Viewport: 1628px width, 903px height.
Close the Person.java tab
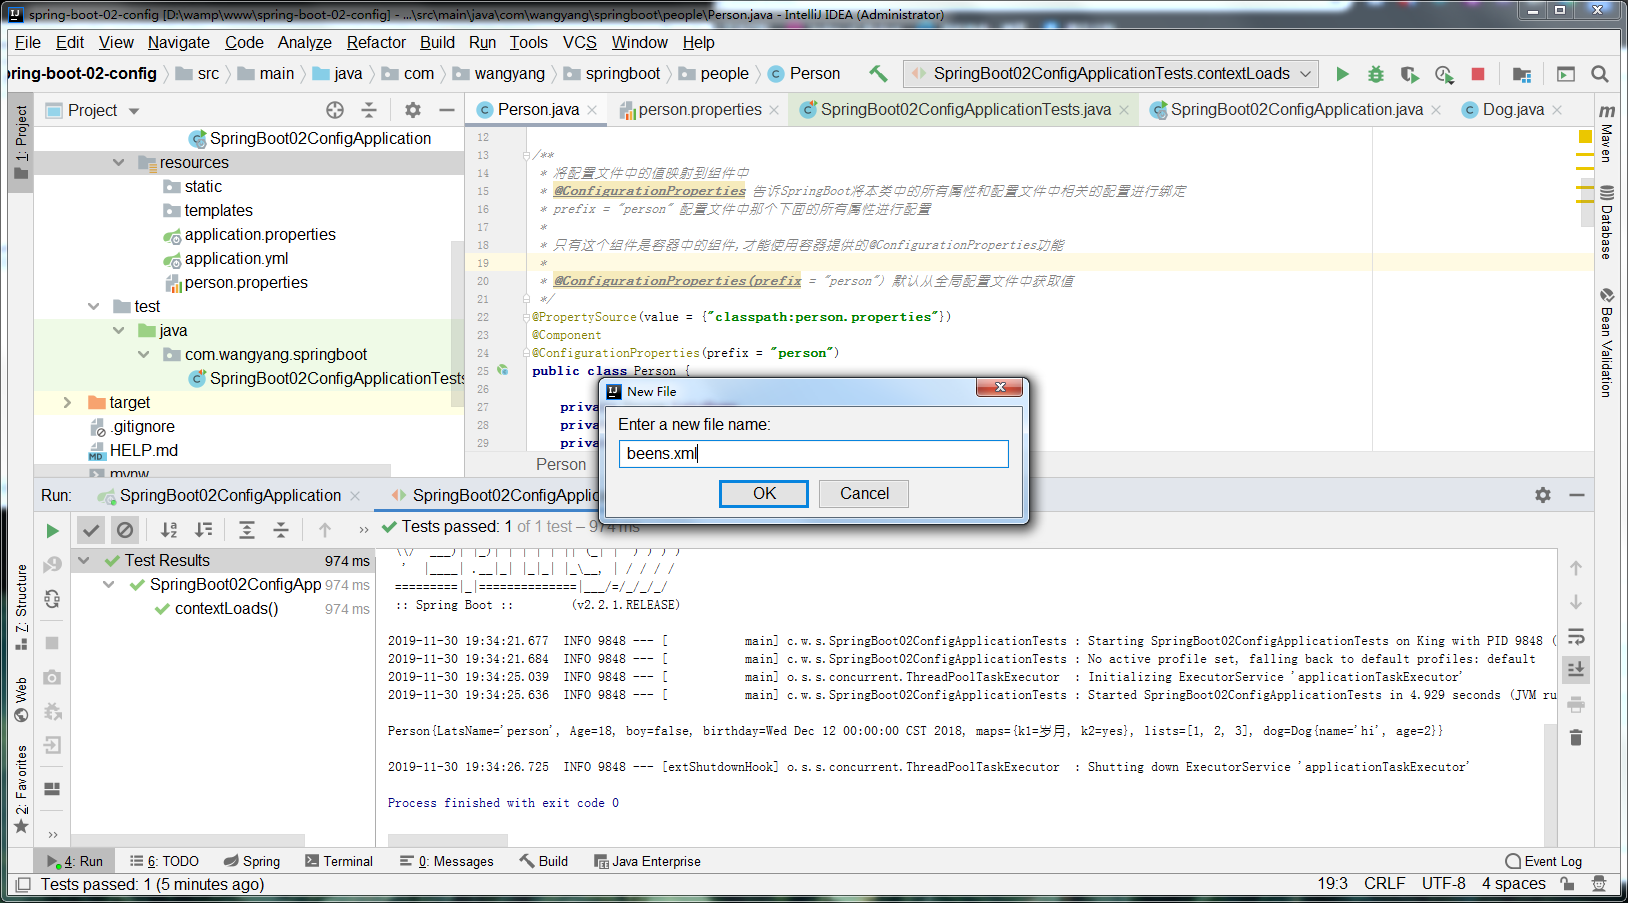(593, 110)
